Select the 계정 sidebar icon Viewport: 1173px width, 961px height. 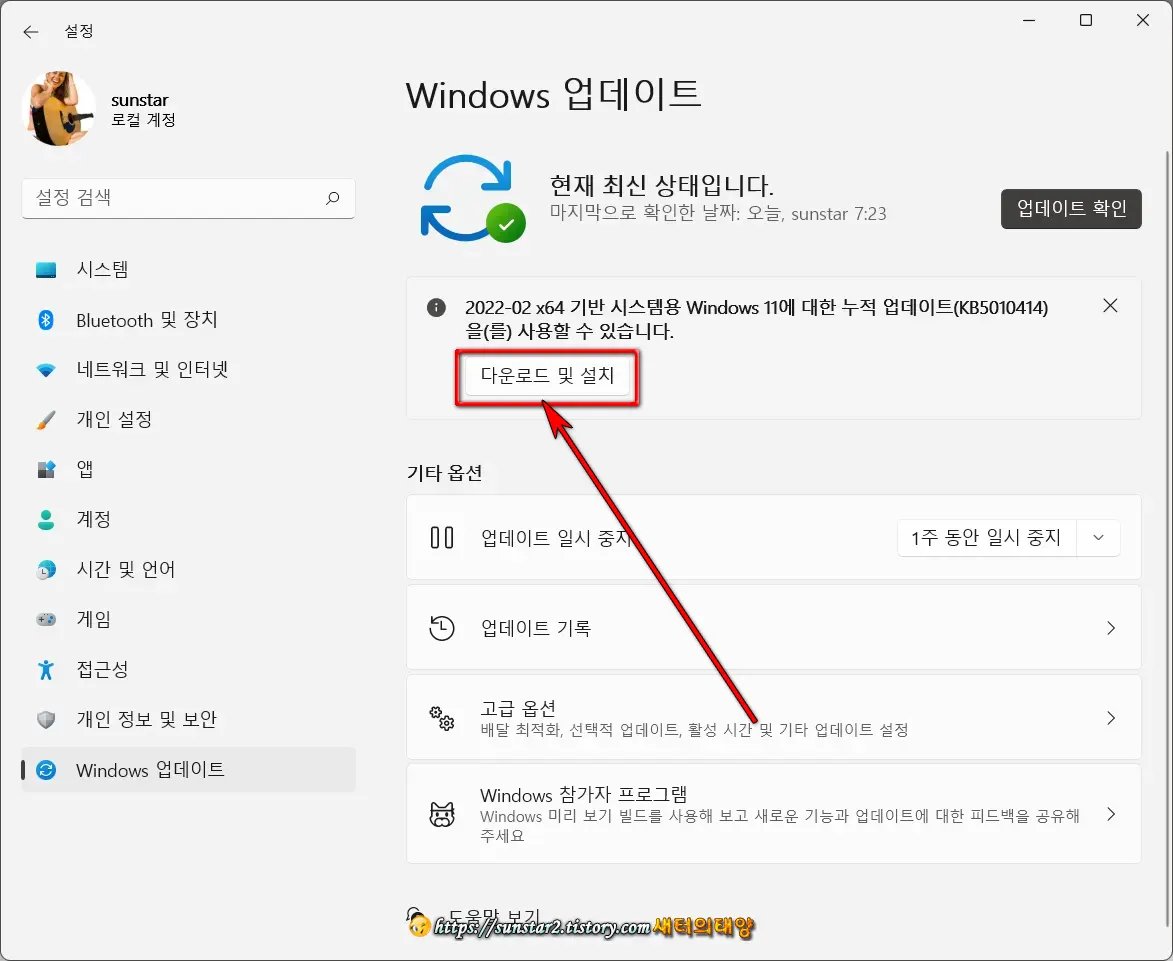click(x=45, y=519)
